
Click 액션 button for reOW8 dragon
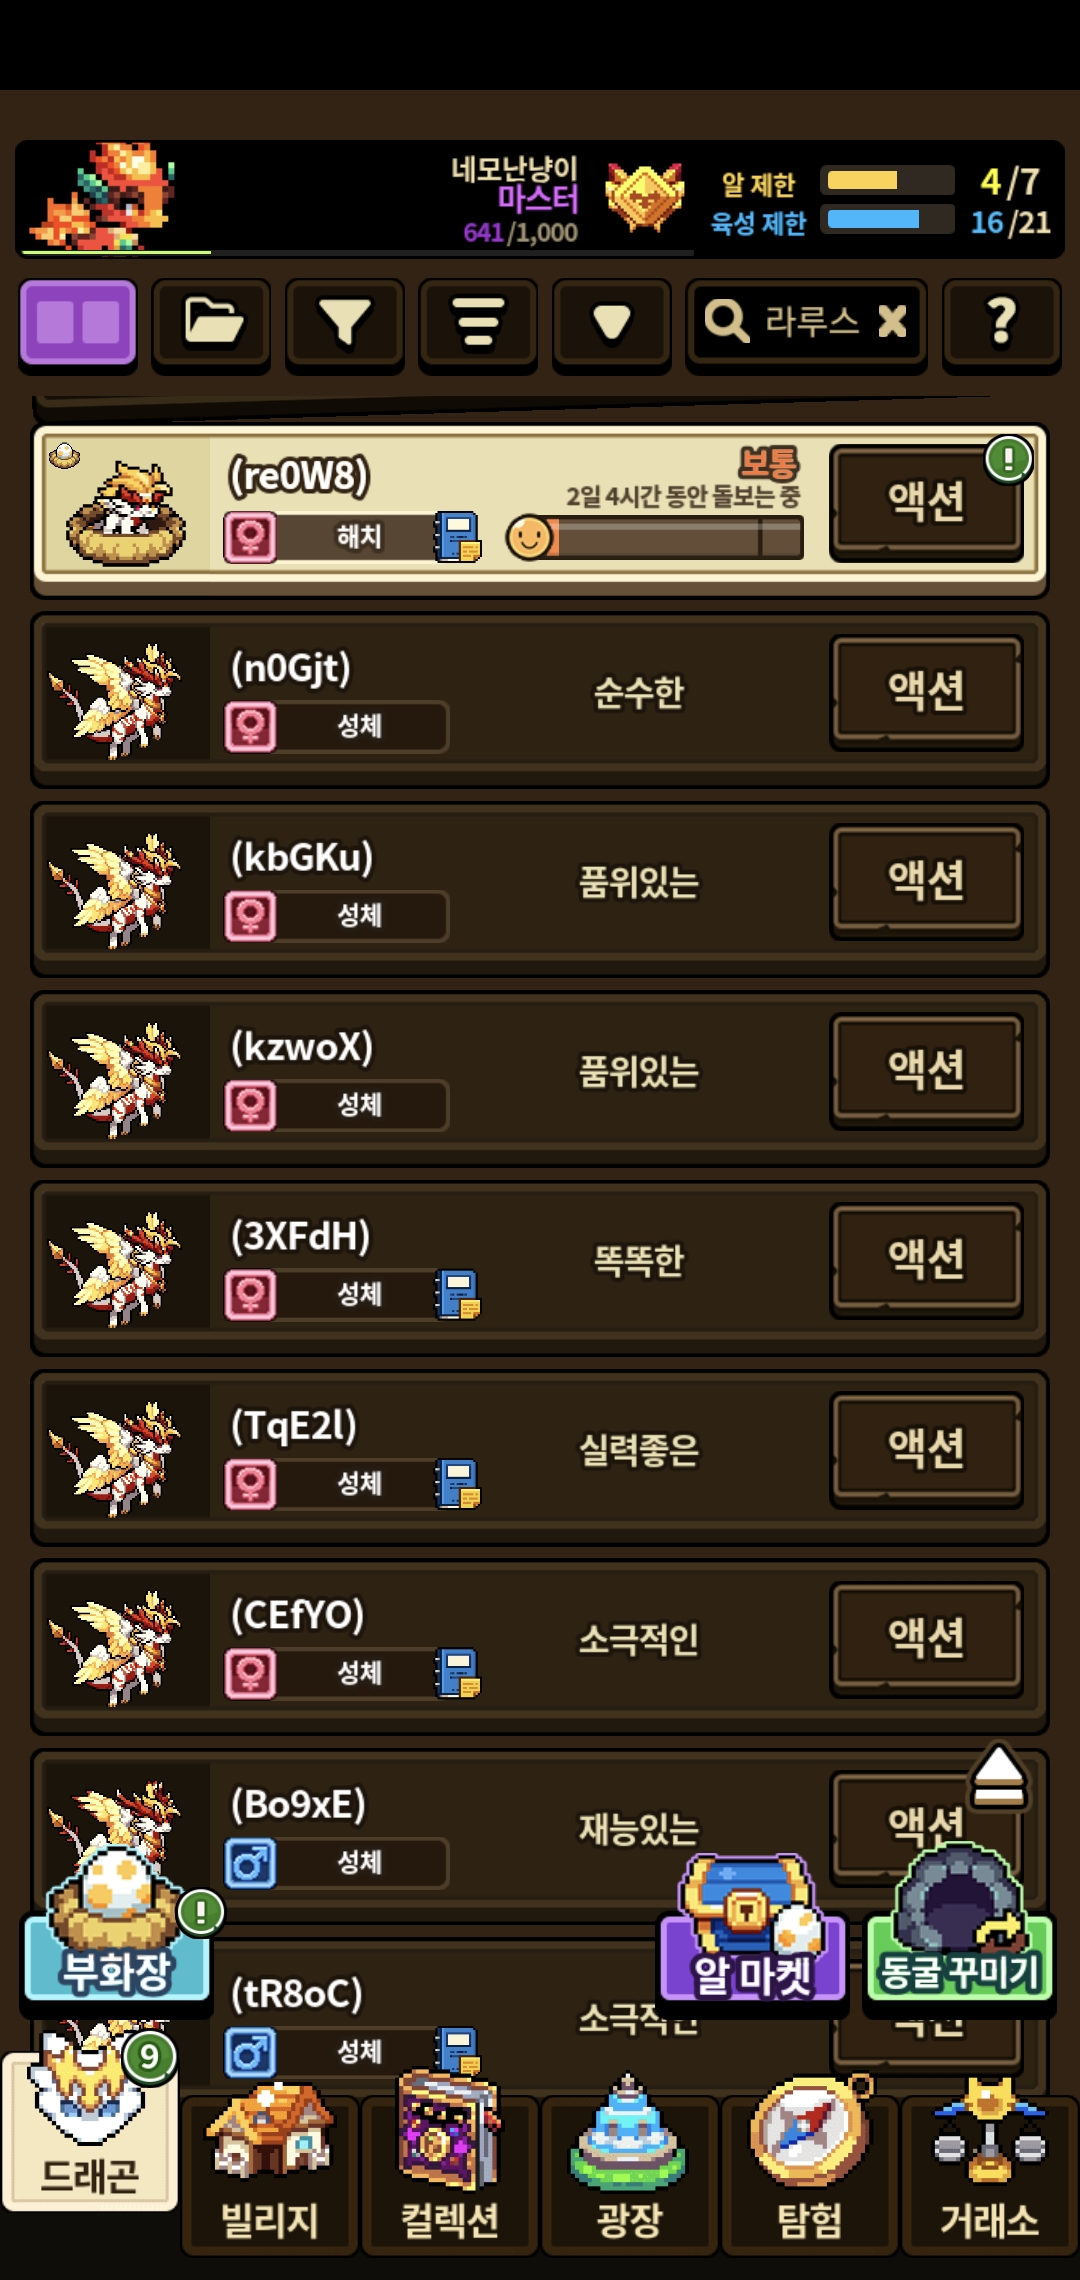click(x=927, y=501)
